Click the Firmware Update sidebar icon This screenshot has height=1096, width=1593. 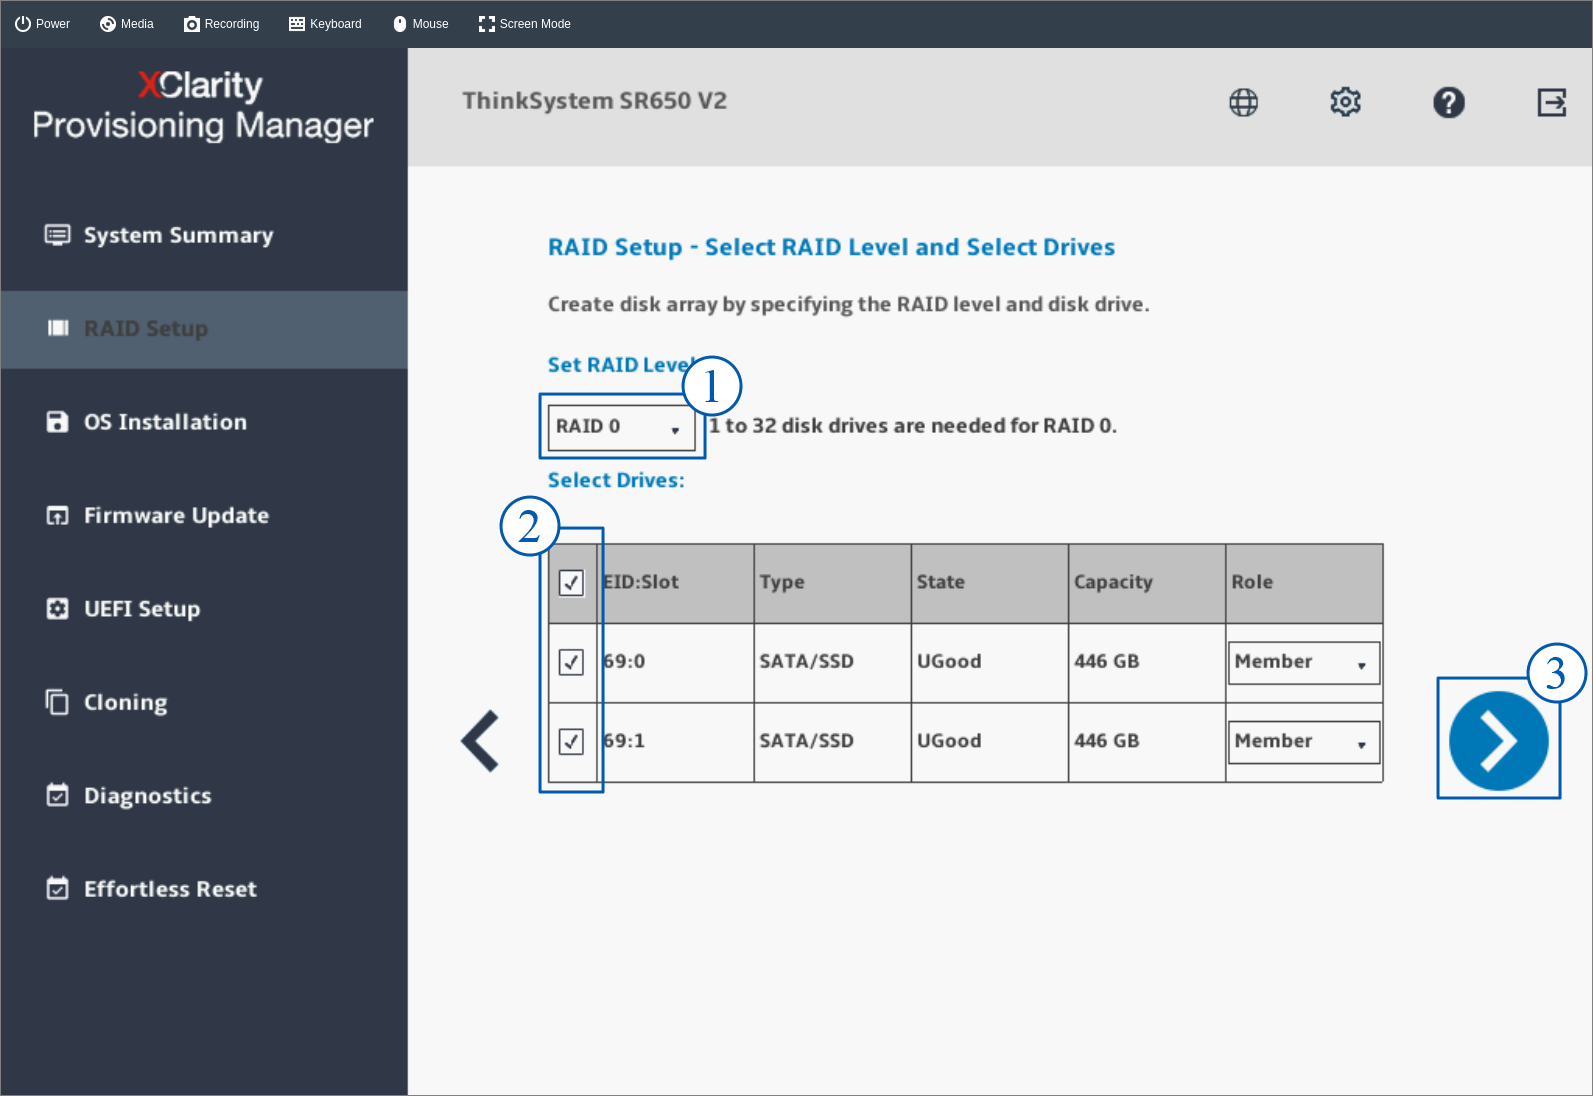58,515
